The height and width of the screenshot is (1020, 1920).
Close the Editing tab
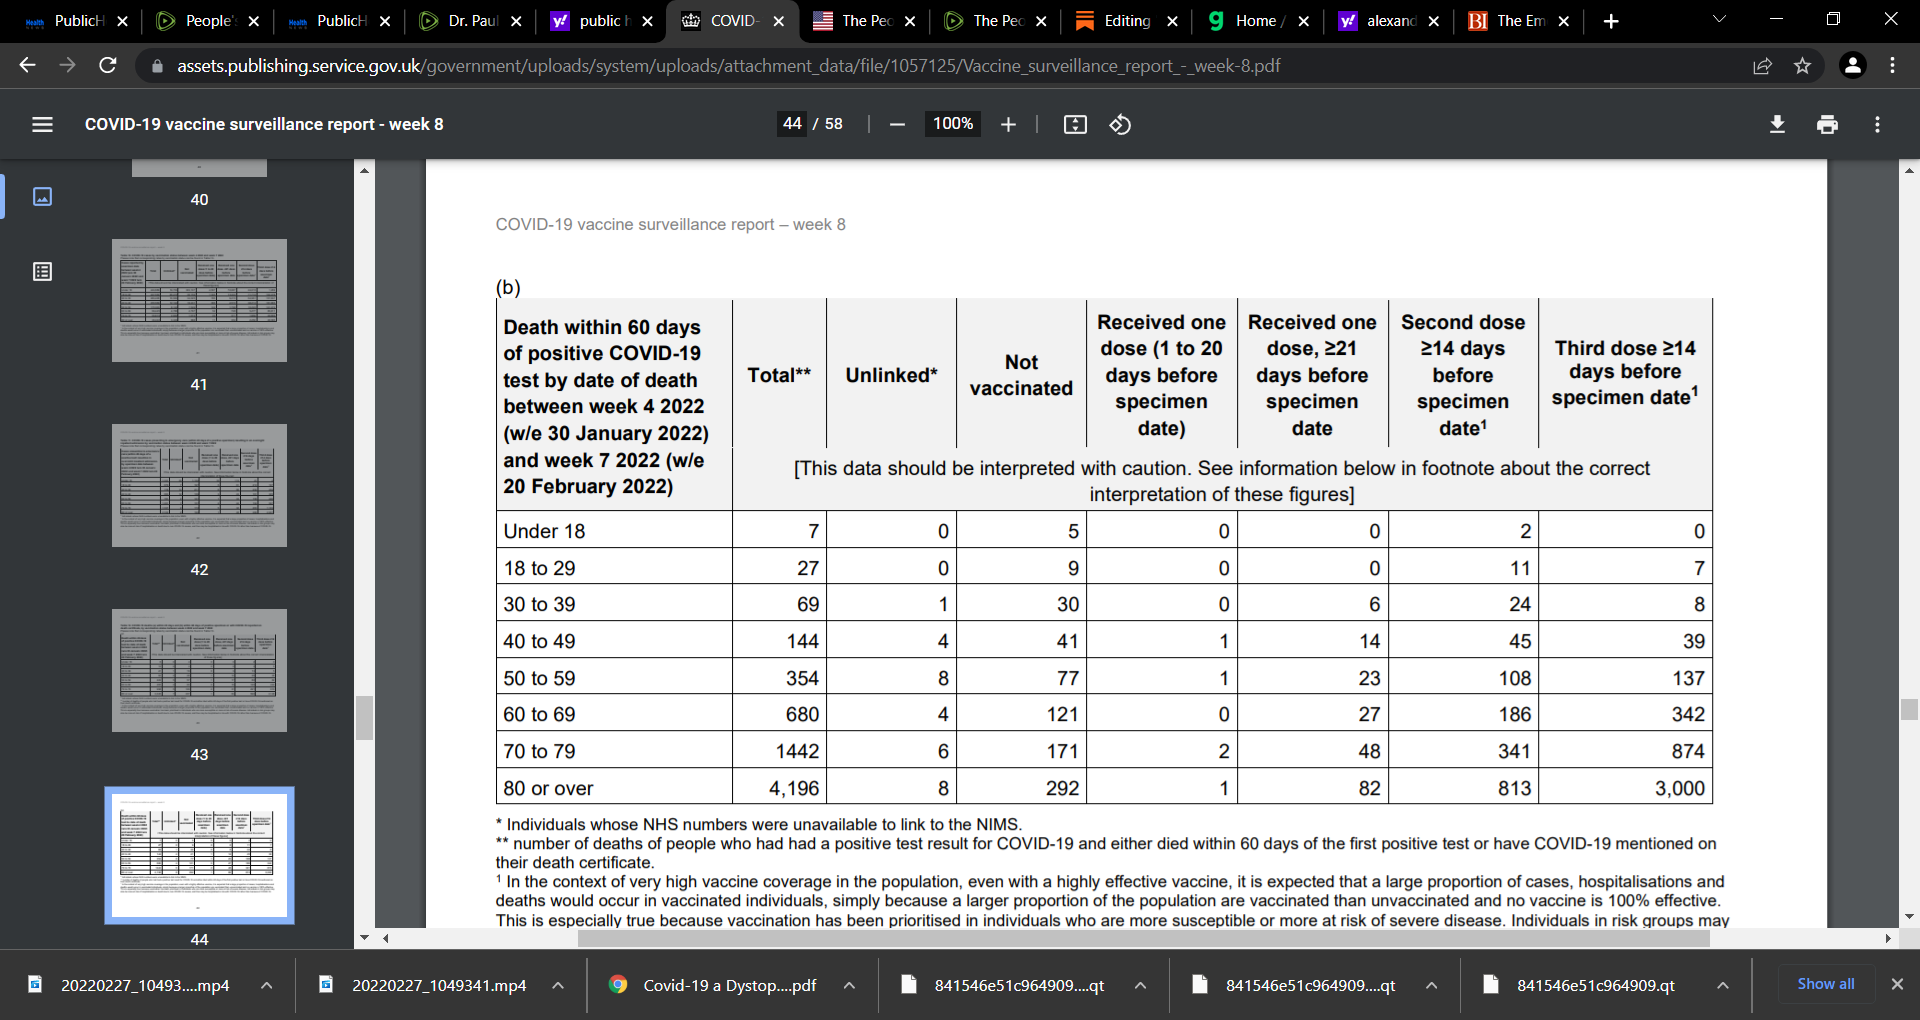tap(1172, 21)
